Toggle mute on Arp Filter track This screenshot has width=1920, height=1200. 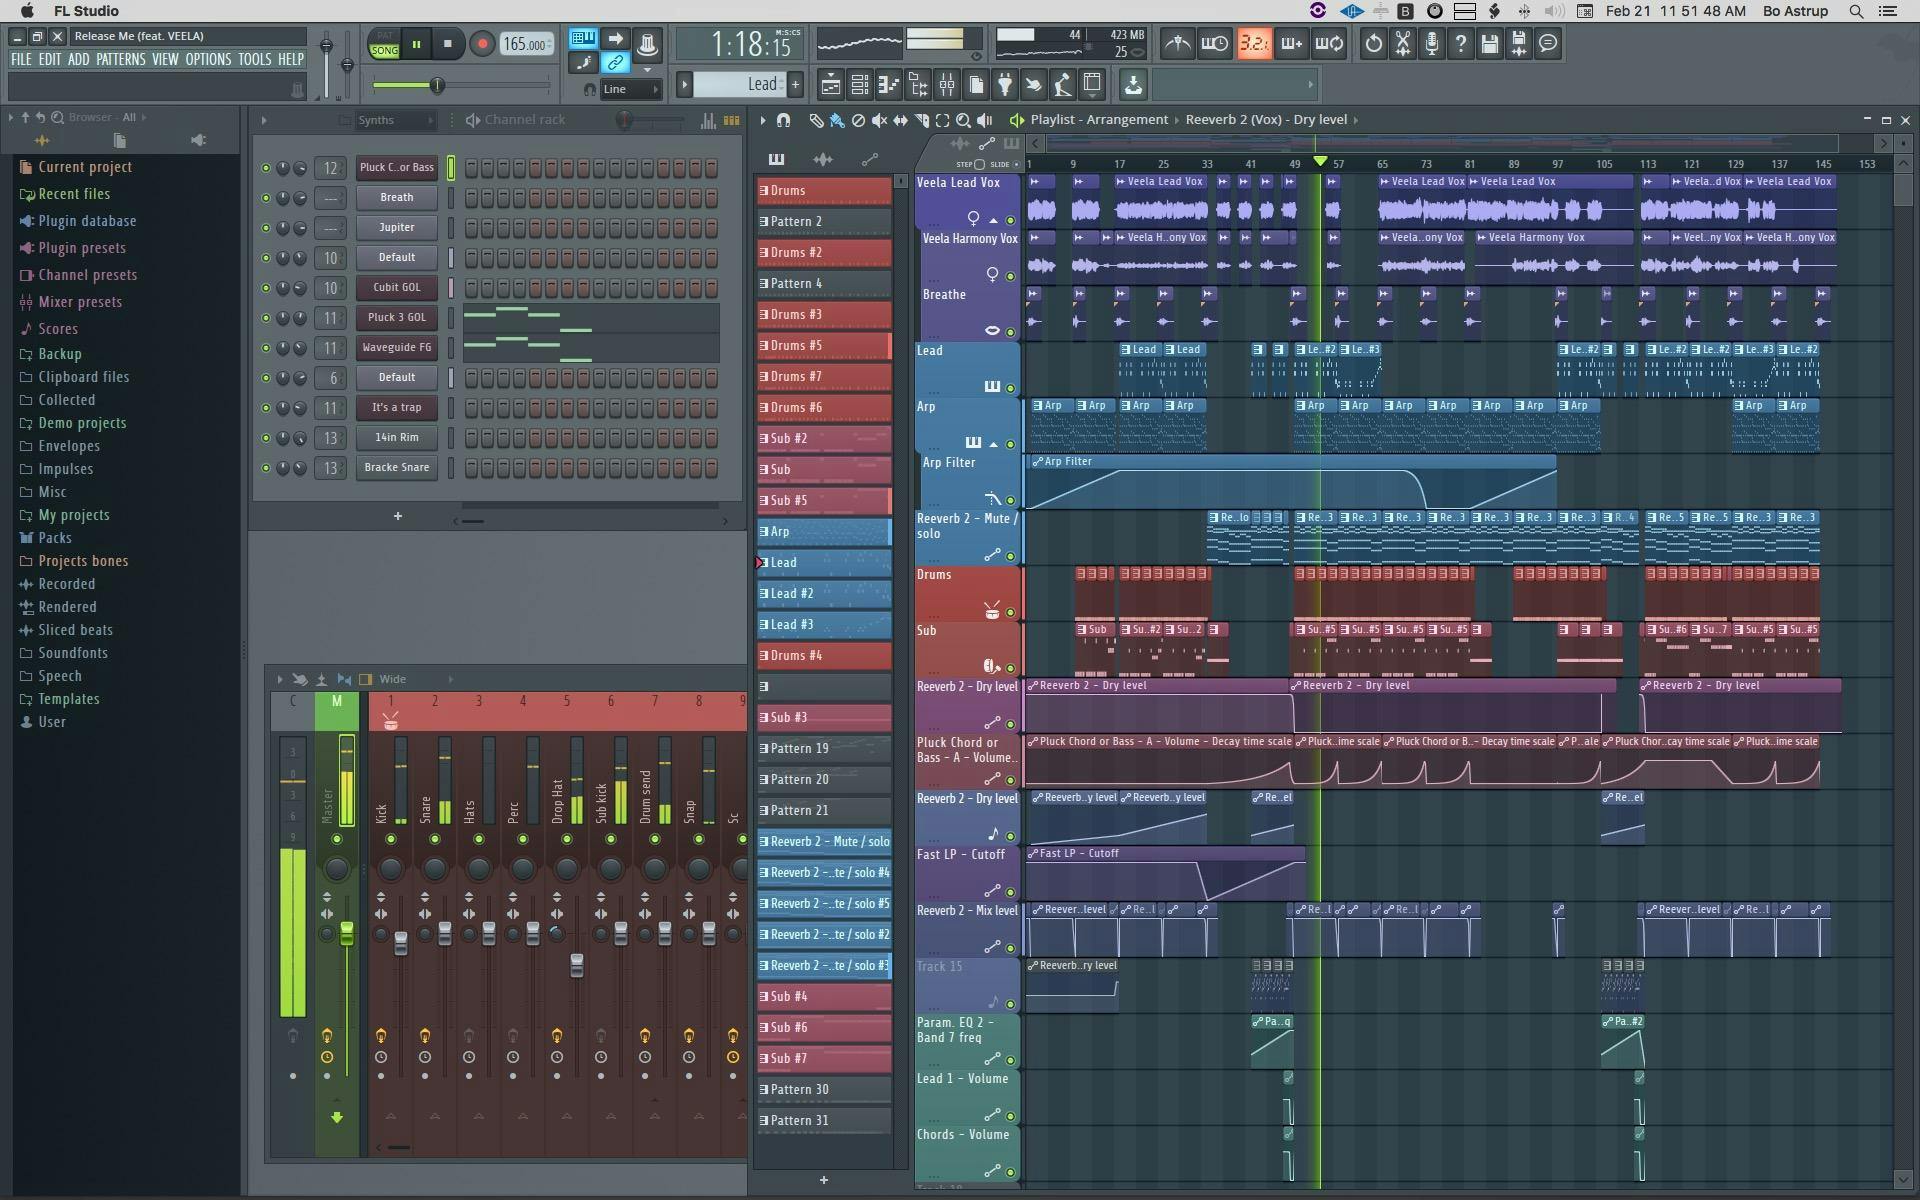pos(1010,500)
